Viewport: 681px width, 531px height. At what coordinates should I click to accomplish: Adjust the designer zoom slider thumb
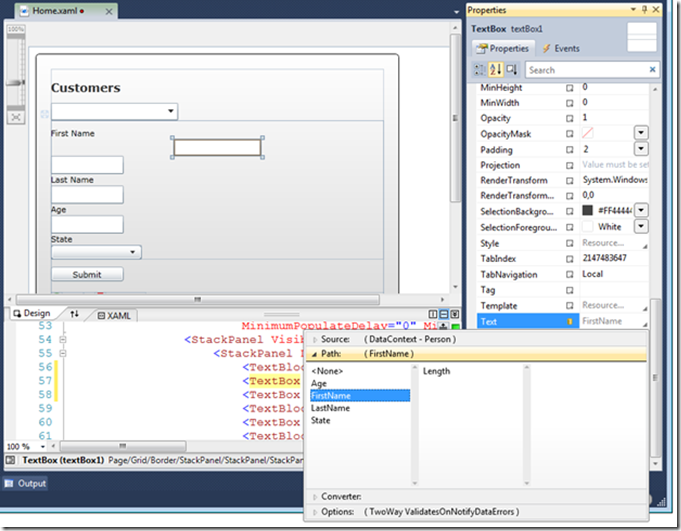[16, 82]
